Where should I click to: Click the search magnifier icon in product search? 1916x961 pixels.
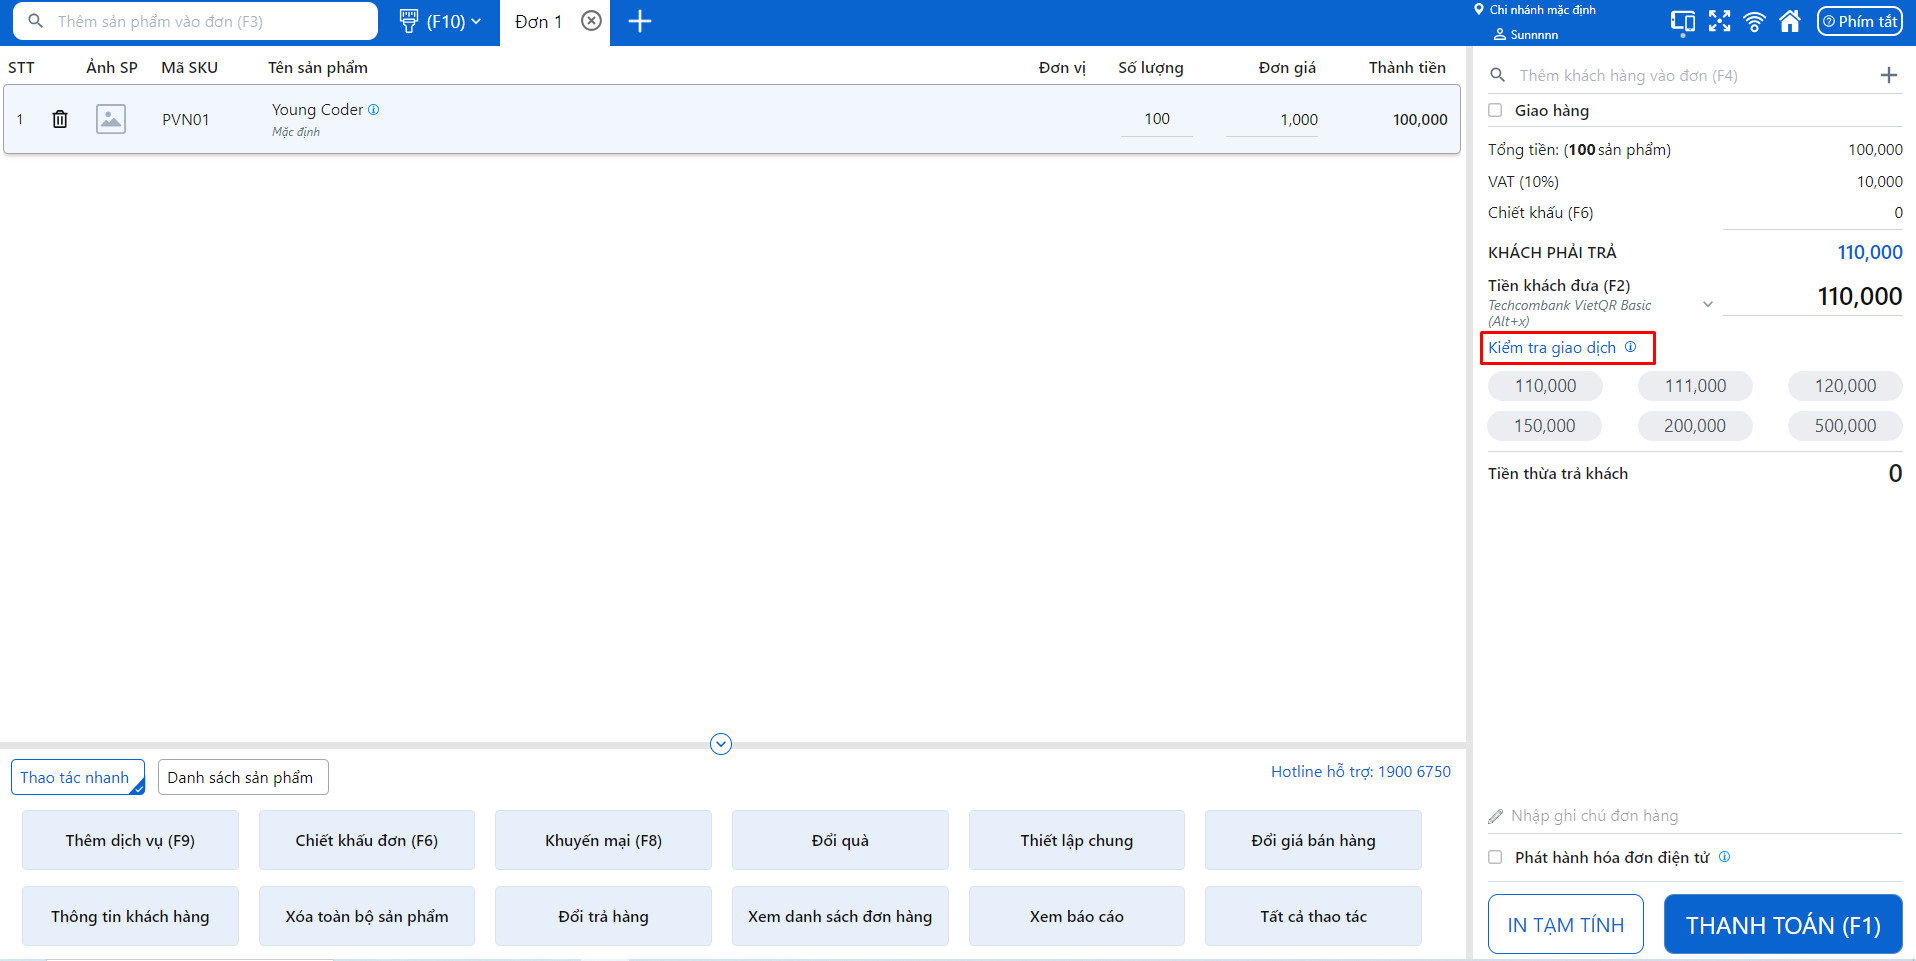coord(36,21)
